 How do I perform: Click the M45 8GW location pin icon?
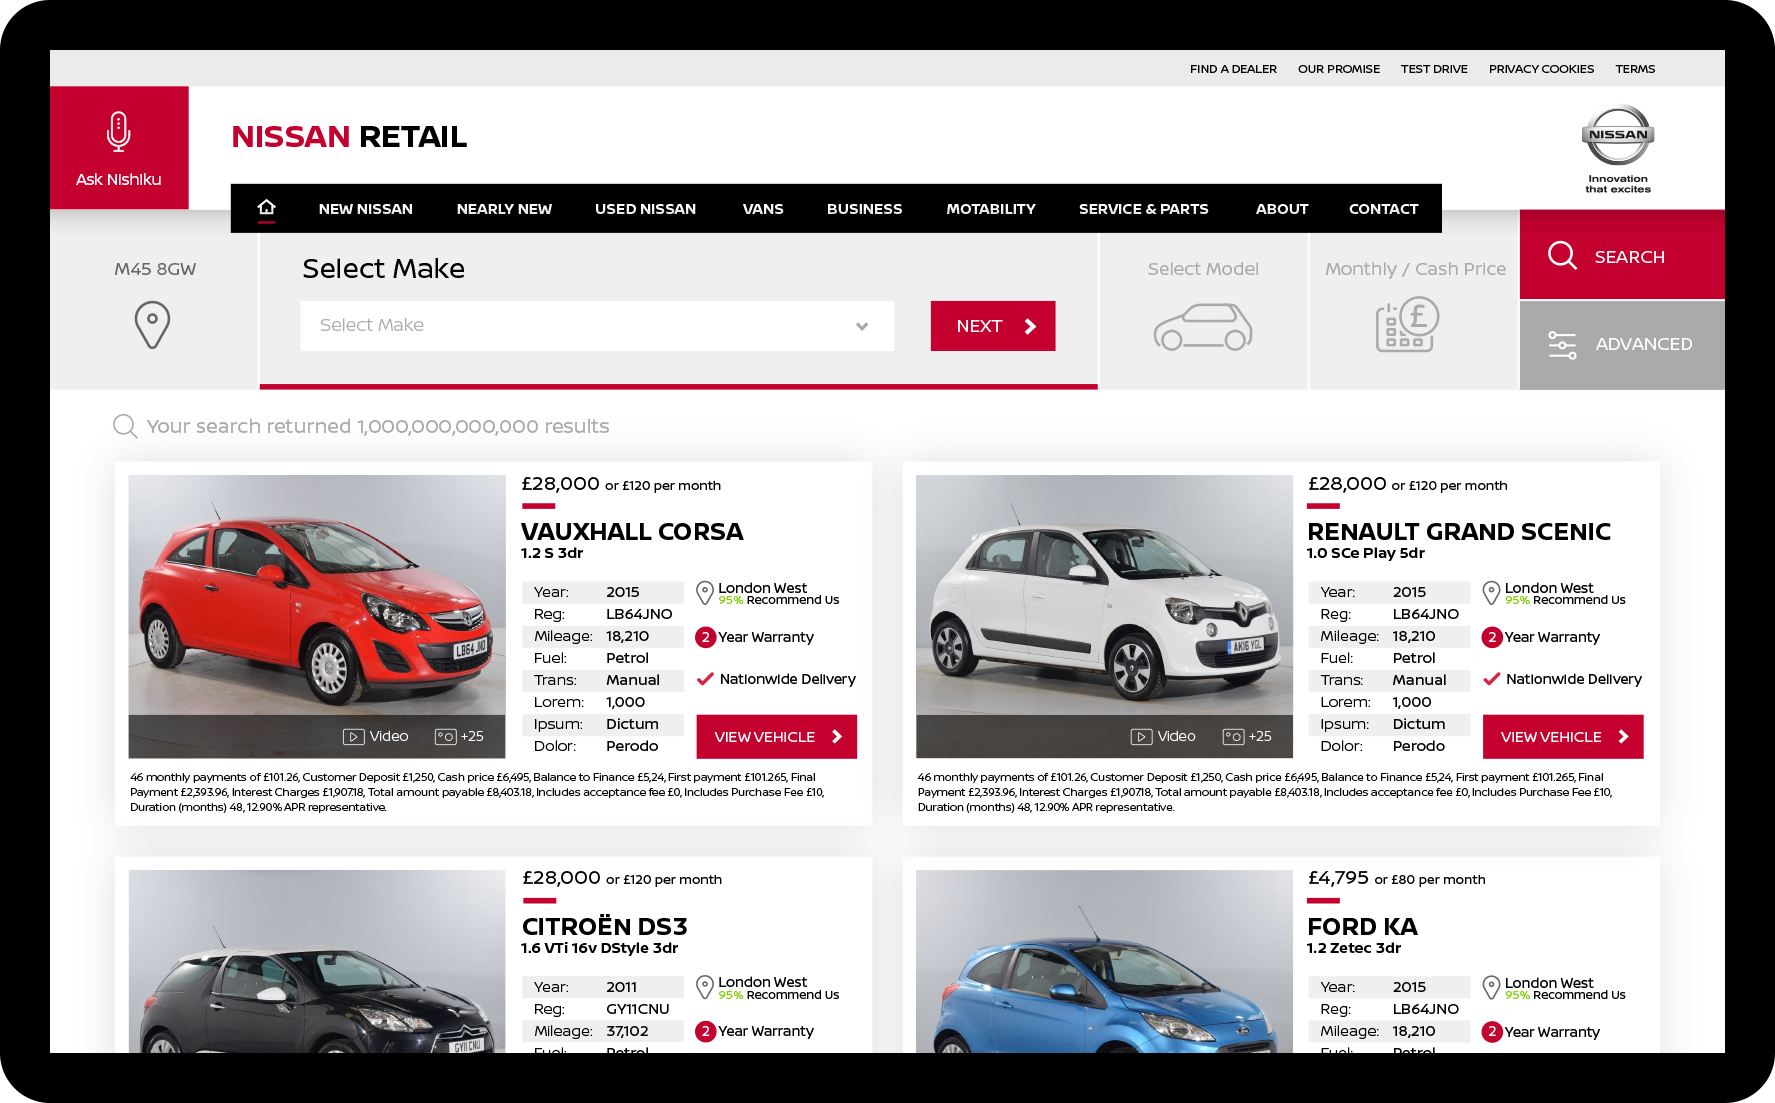pyautogui.click(x=152, y=325)
